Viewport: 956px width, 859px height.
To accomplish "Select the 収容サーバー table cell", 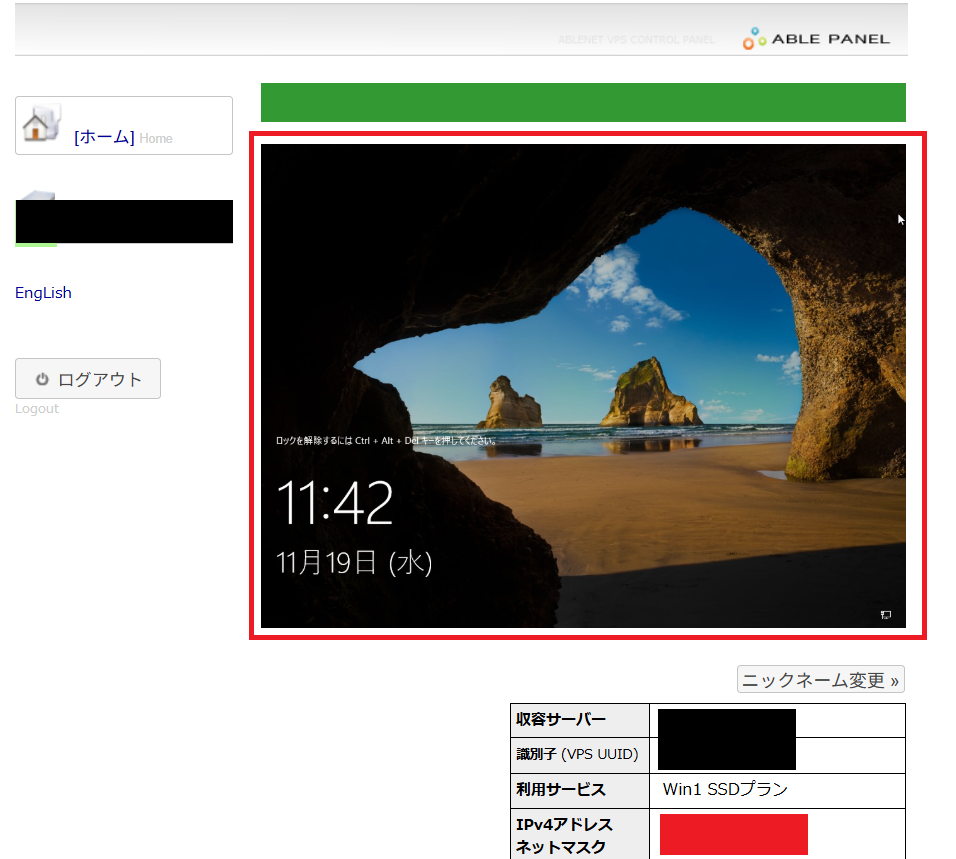I will (x=580, y=719).
